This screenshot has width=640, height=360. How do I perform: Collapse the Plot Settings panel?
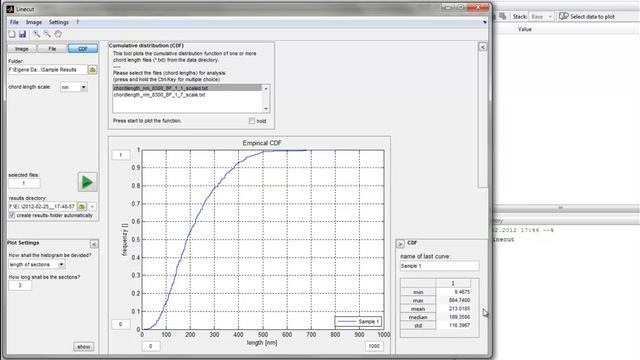94,244
